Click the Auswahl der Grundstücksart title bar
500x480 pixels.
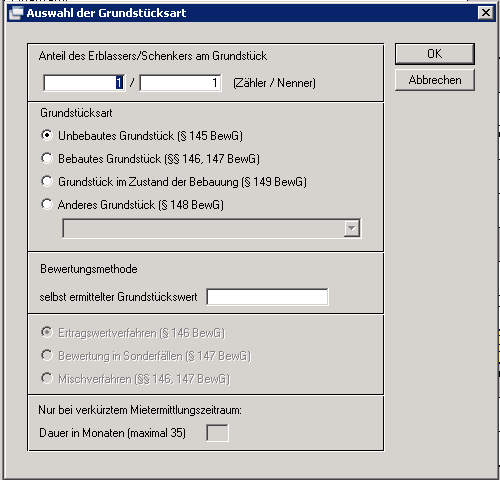pos(250,13)
